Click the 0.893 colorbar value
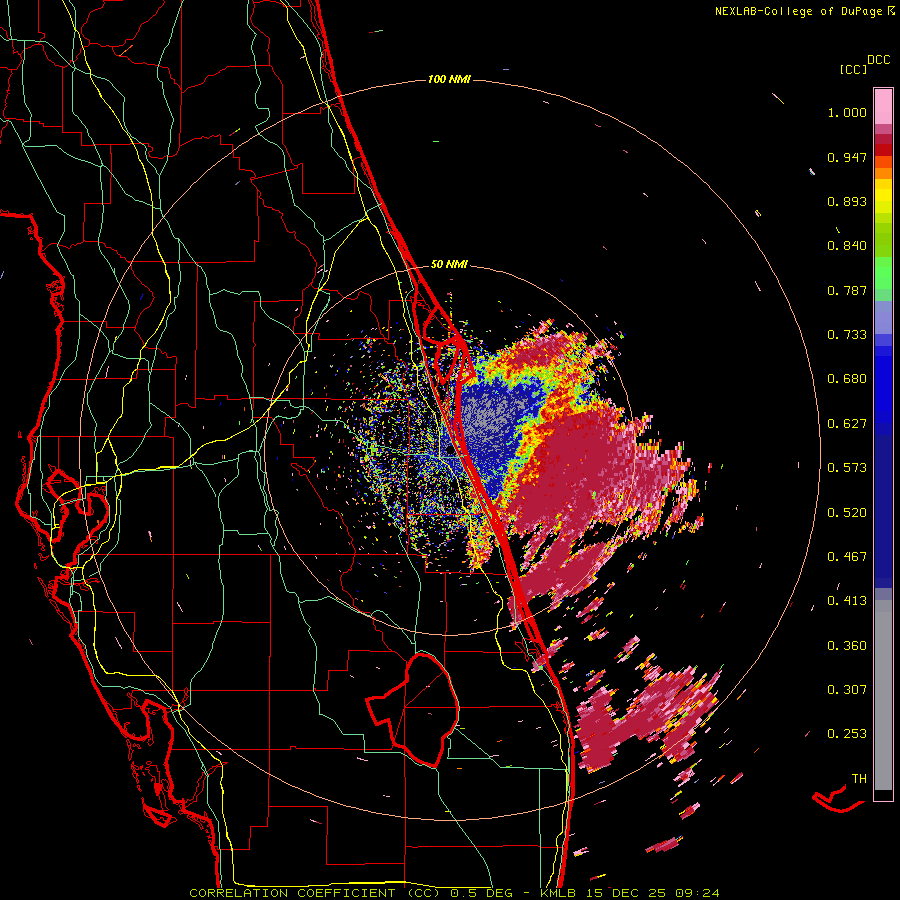The width and height of the screenshot is (900, 900). click(x=847, y=201)
